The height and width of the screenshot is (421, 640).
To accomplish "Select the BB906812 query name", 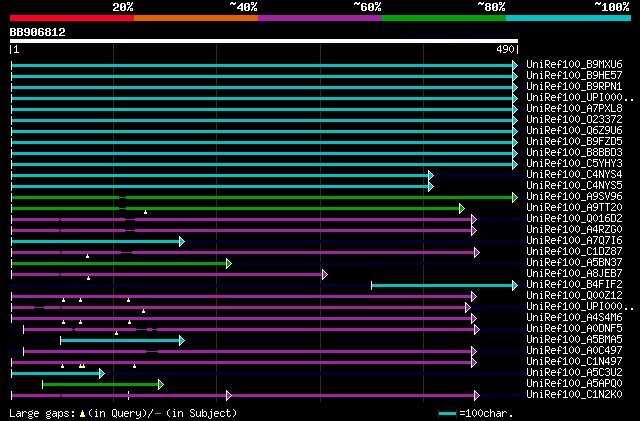I will [38, 32].
